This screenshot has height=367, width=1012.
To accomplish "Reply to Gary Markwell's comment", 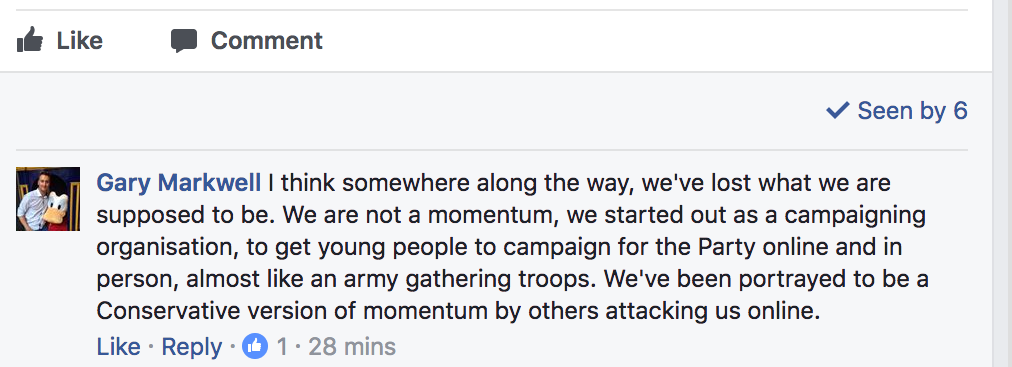I will [192, 347].
